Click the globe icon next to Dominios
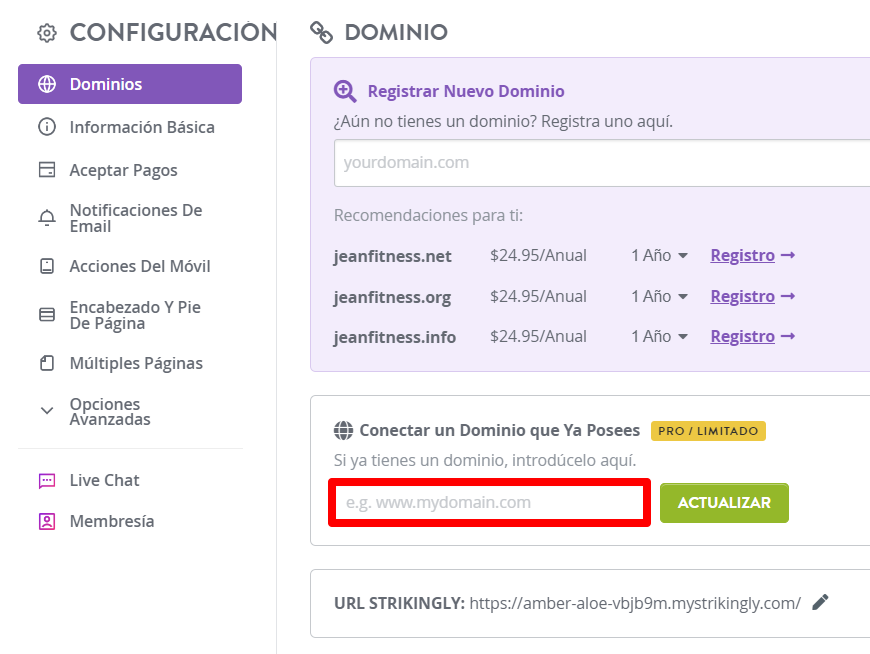The width and height of the screenshot is (870, 654). pos(47,84)
